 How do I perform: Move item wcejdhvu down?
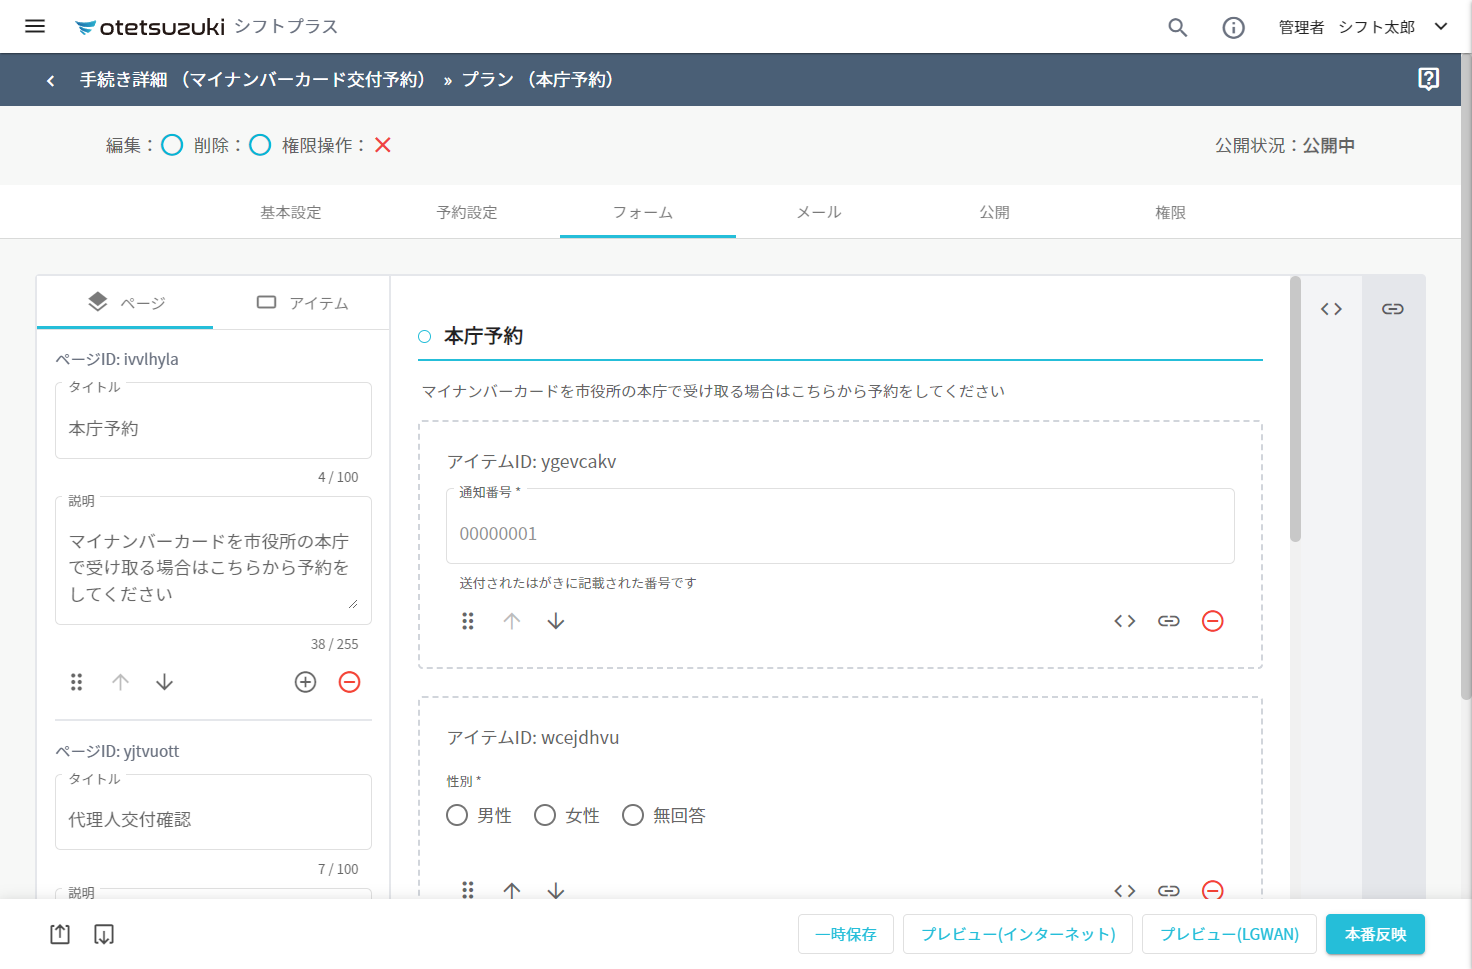(556, 890)
